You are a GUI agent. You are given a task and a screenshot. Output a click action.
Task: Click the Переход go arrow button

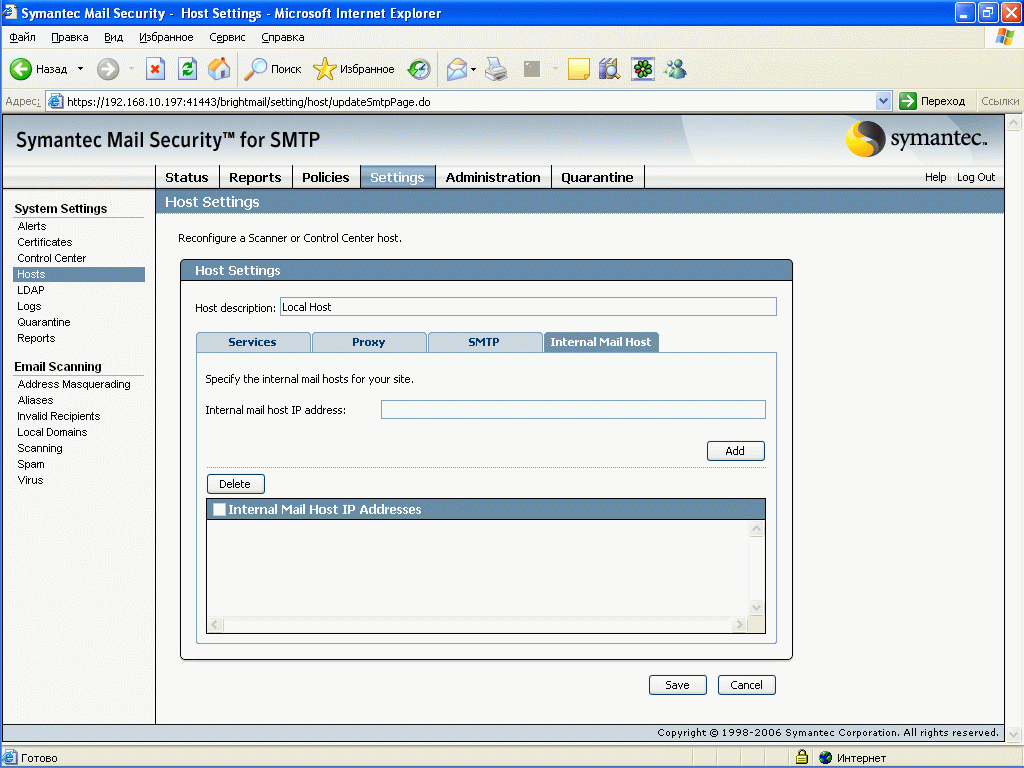pyautogui.click(x=933, y=101)
